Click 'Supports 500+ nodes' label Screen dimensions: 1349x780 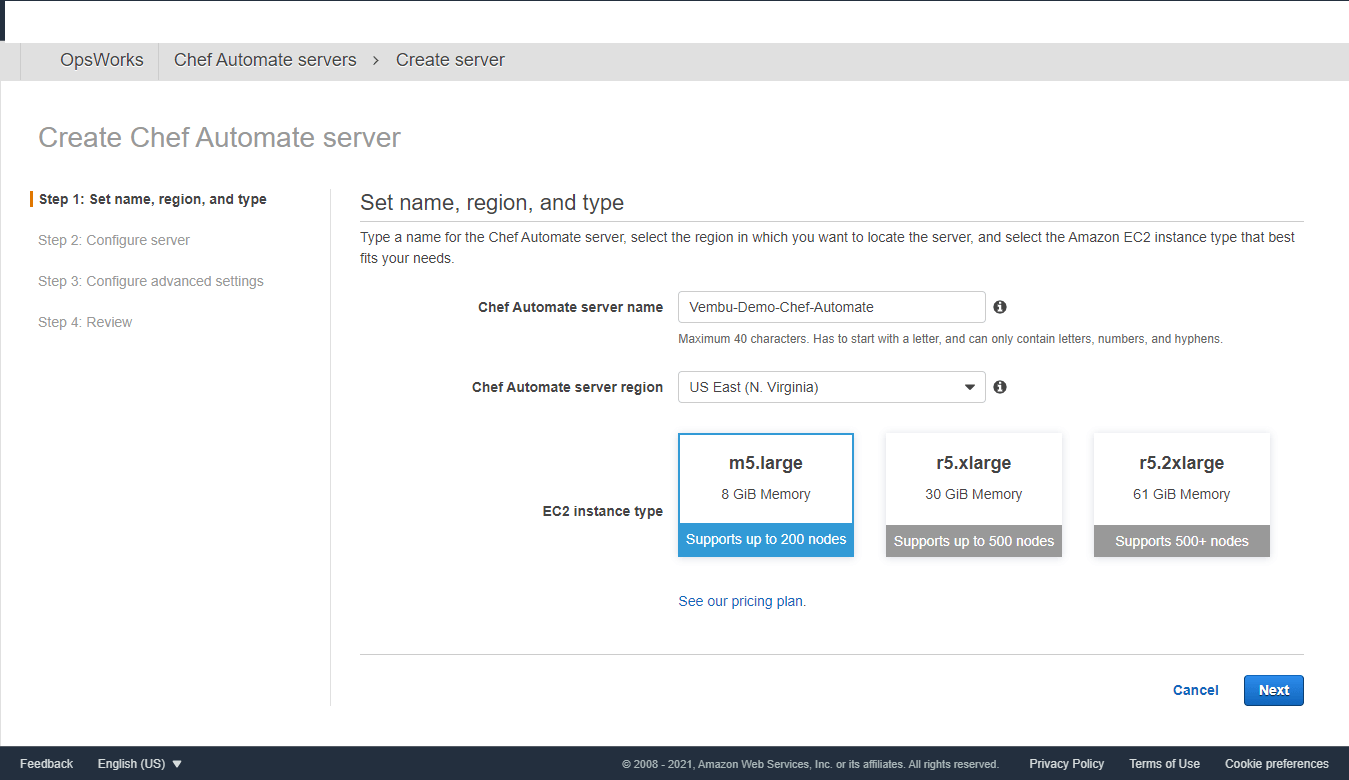(1182, 541)
